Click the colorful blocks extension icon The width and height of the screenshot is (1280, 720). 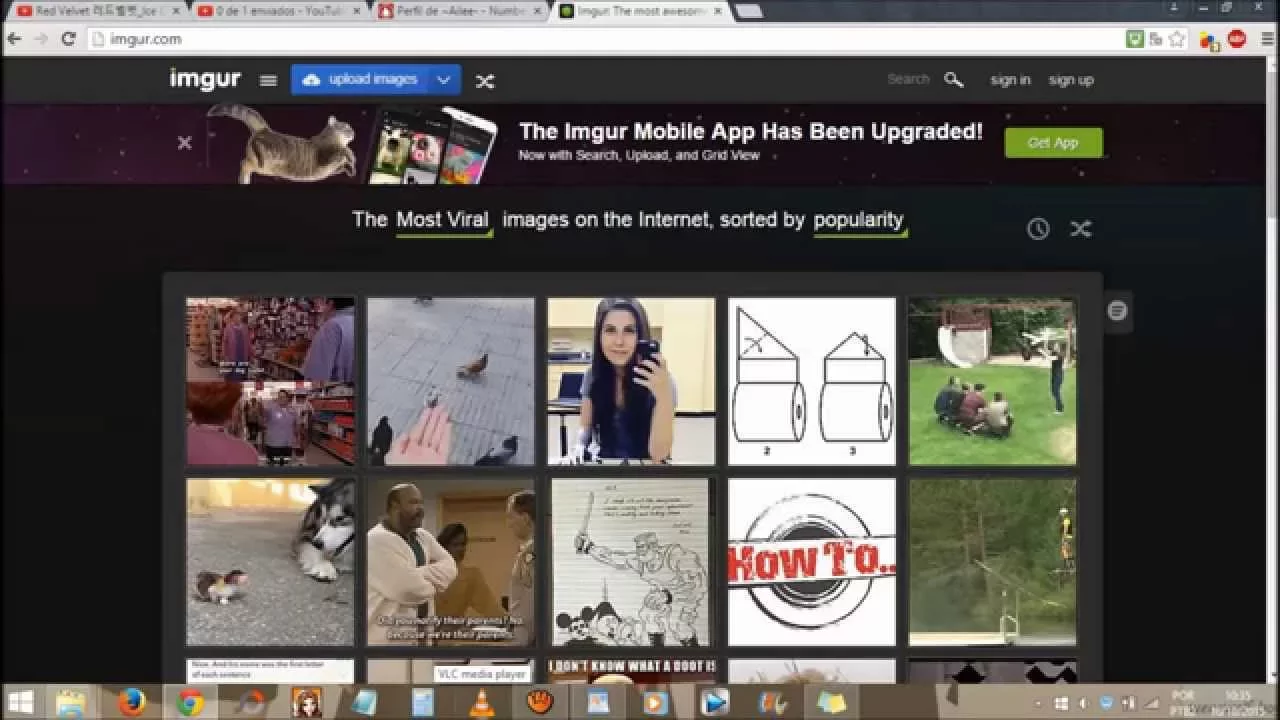(1209, 40)
